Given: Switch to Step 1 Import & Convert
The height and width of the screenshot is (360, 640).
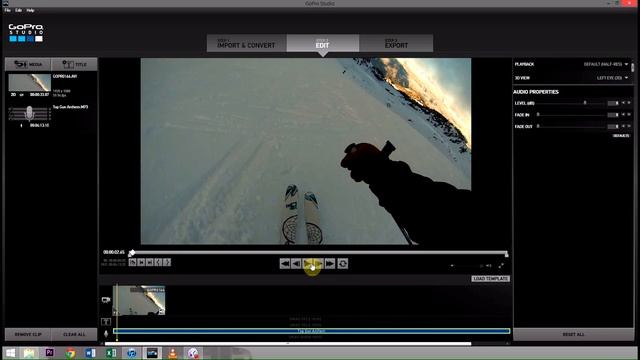Looking at the screenshot, I should [246, 43].
